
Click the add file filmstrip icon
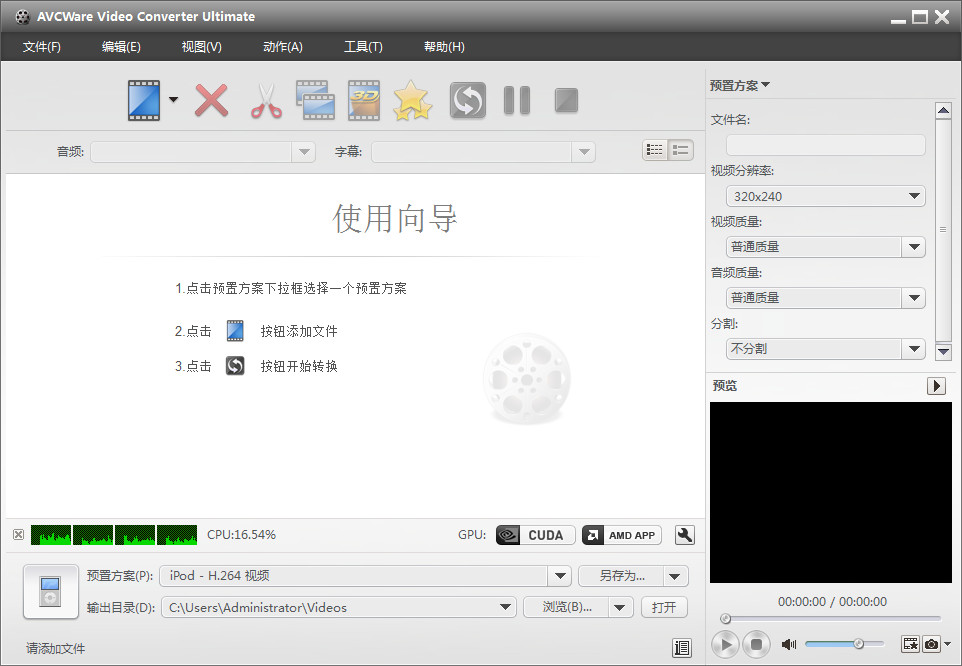point(144,100)
